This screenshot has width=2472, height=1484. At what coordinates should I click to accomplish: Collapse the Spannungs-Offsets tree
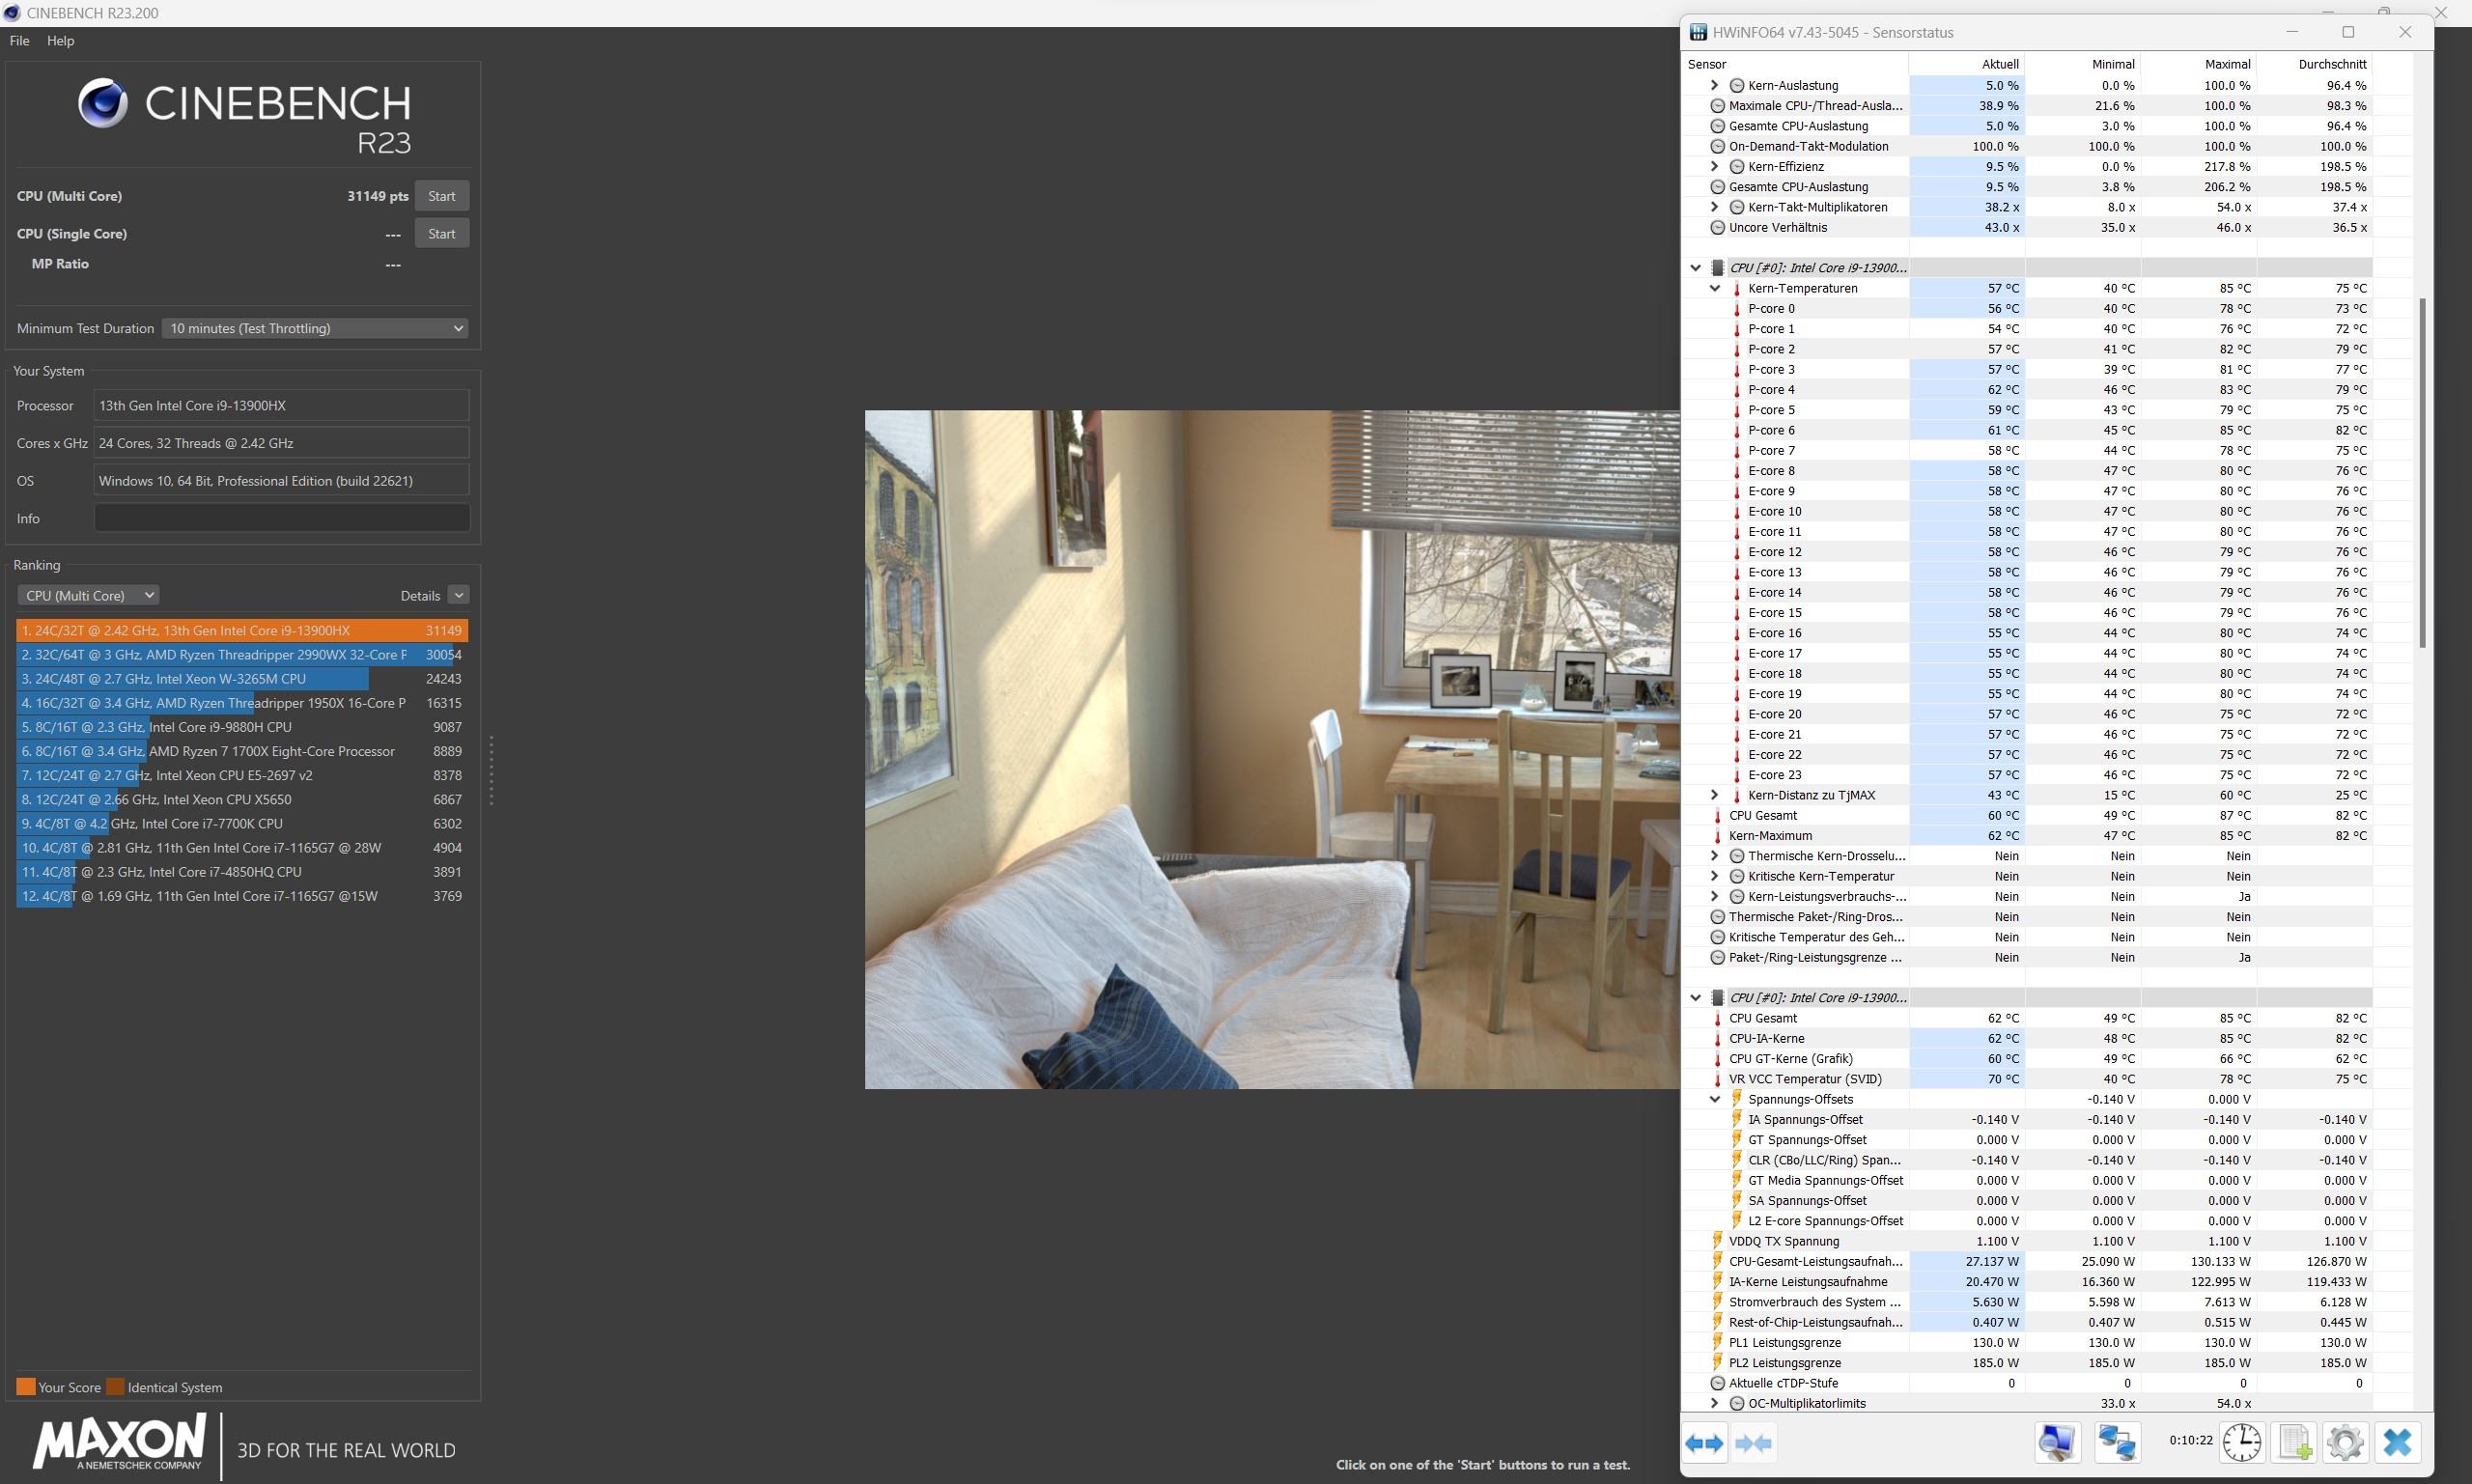1714,1099
